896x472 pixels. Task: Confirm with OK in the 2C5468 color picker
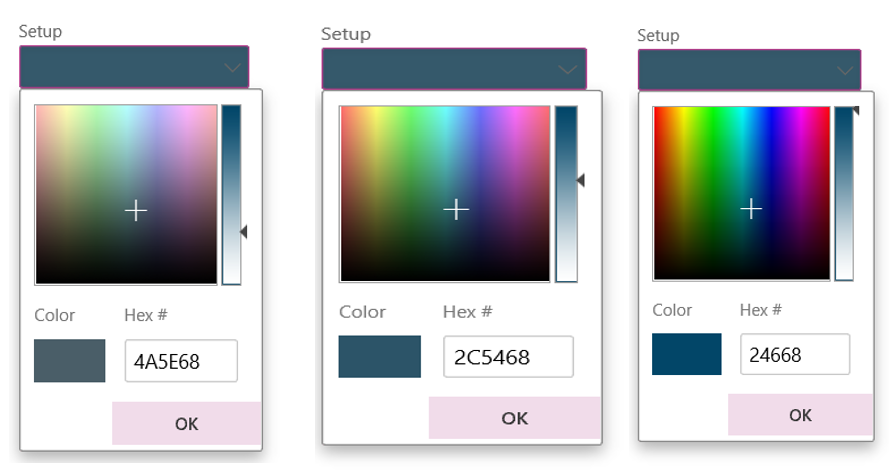tap(514, 418)
